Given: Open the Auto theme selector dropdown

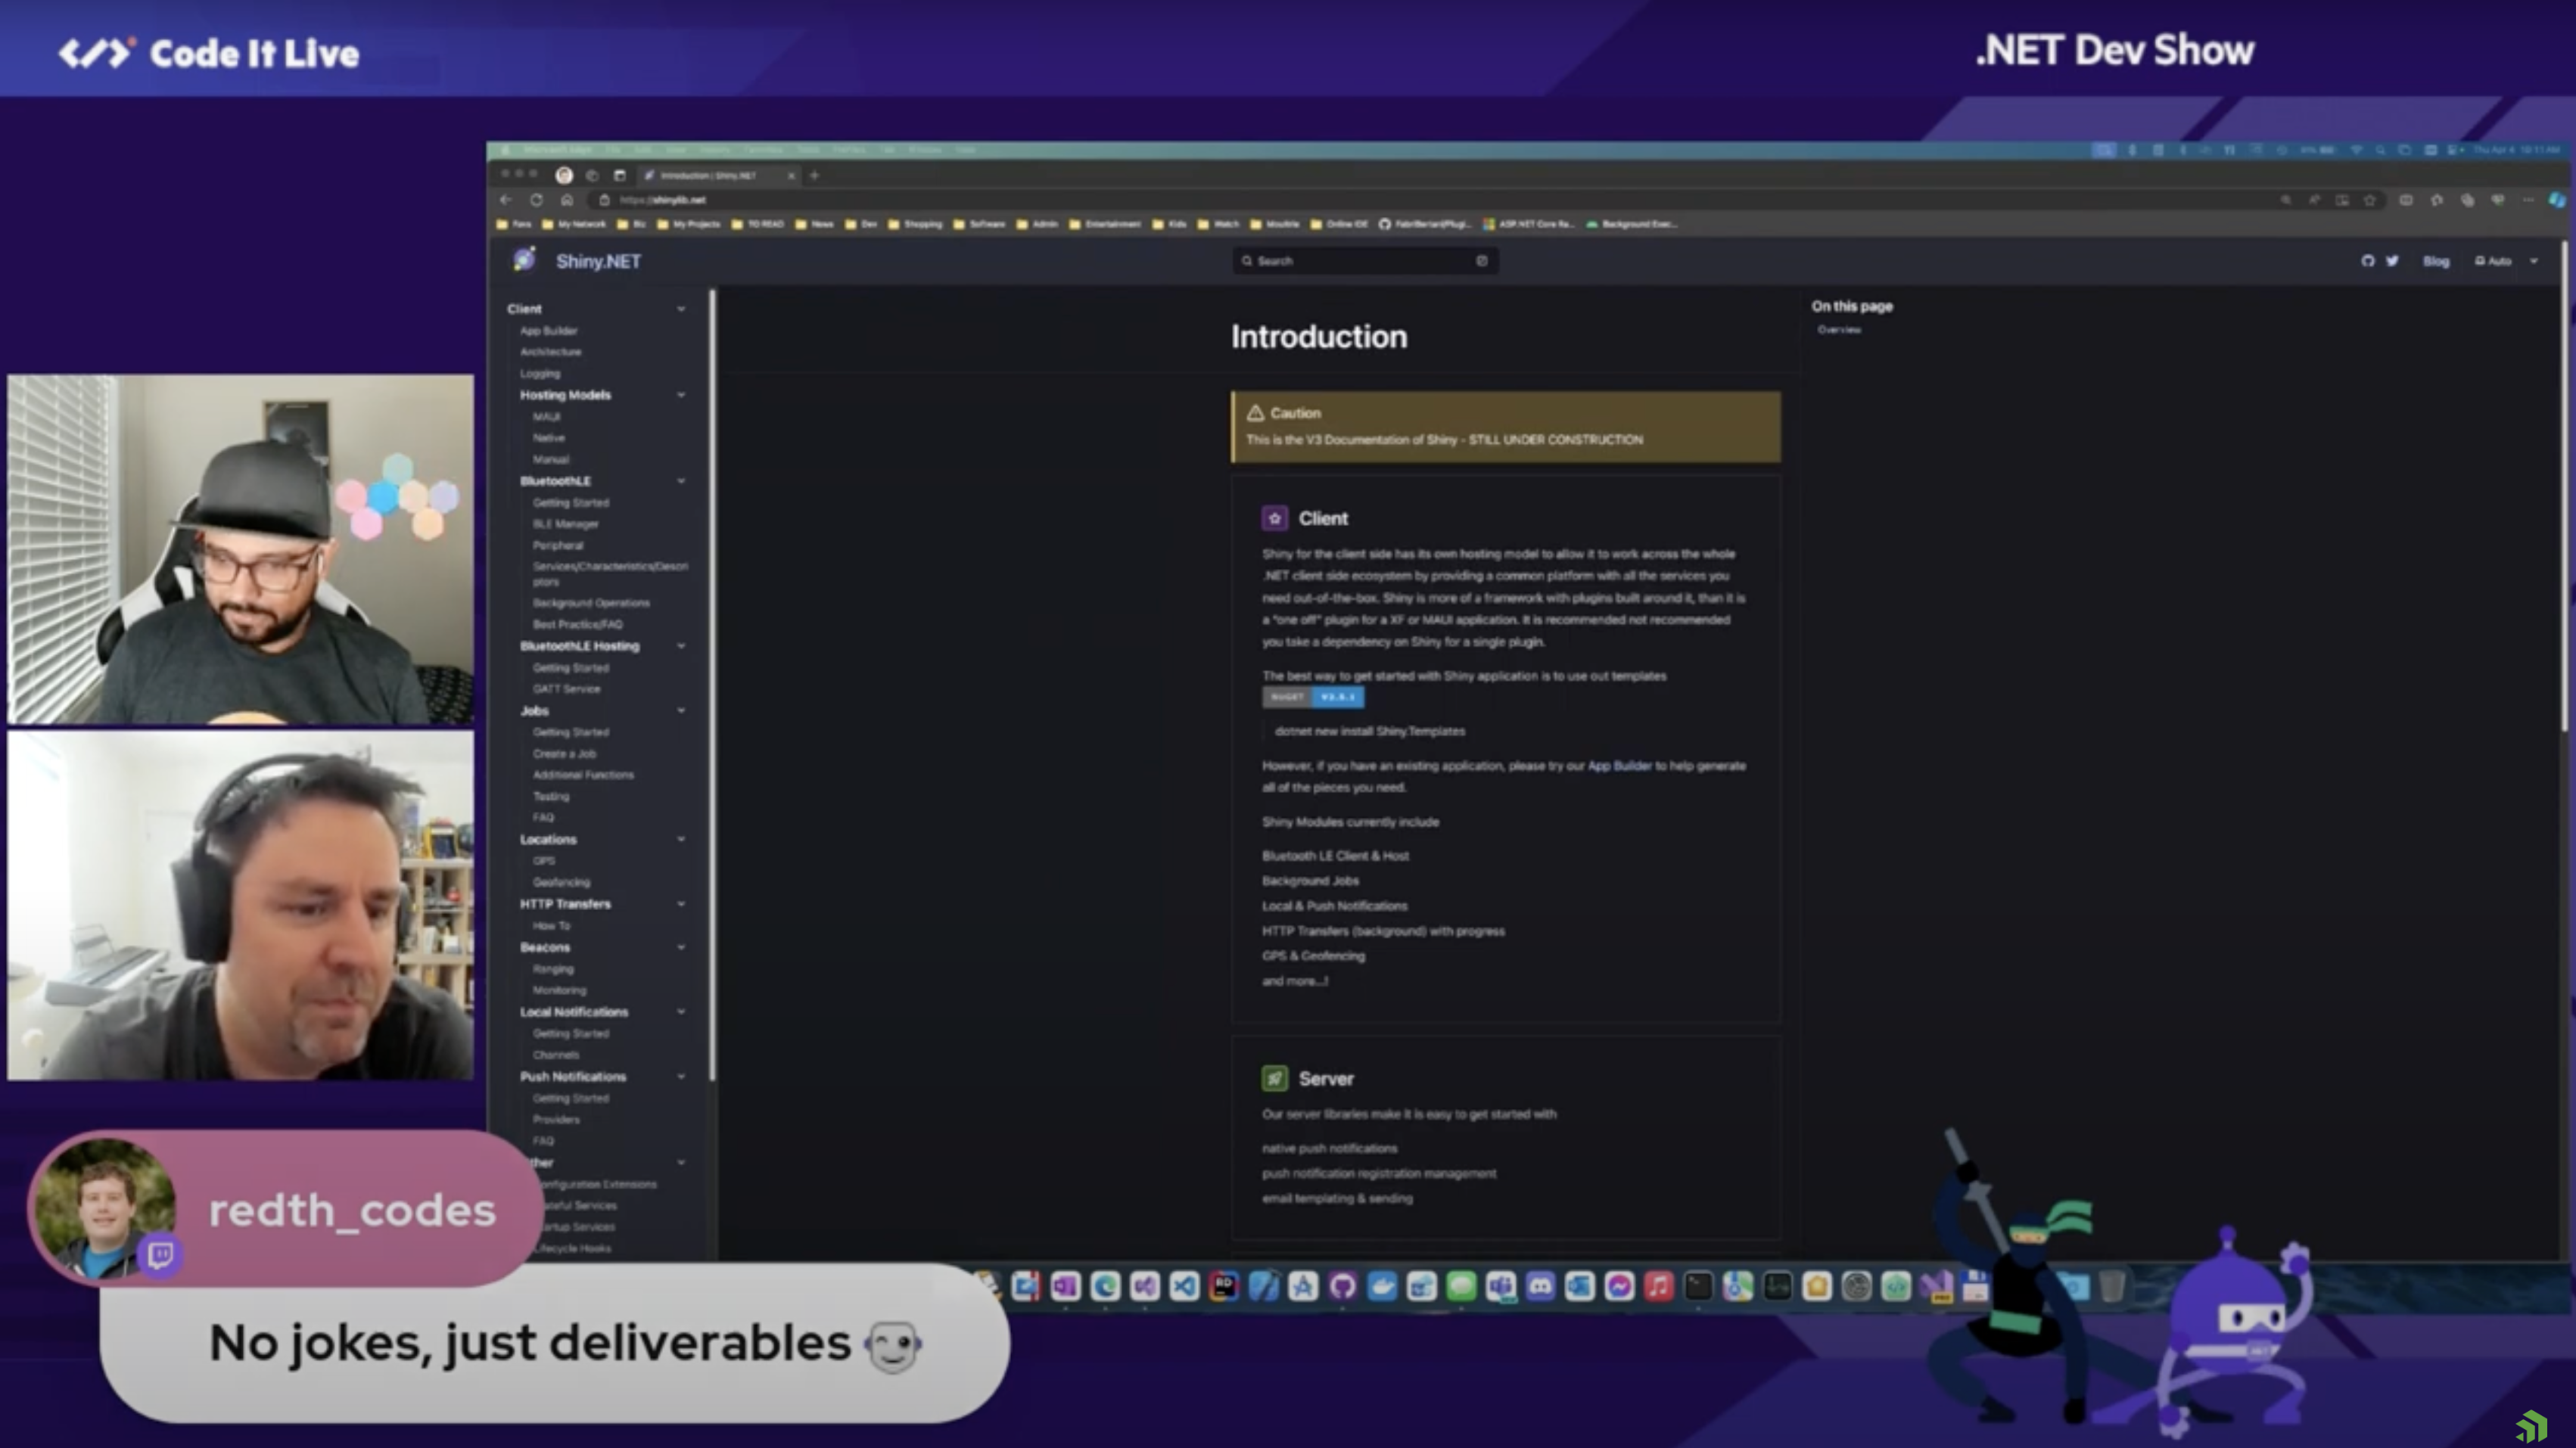Looking at the screenshot, I should tap(2506, 261).
